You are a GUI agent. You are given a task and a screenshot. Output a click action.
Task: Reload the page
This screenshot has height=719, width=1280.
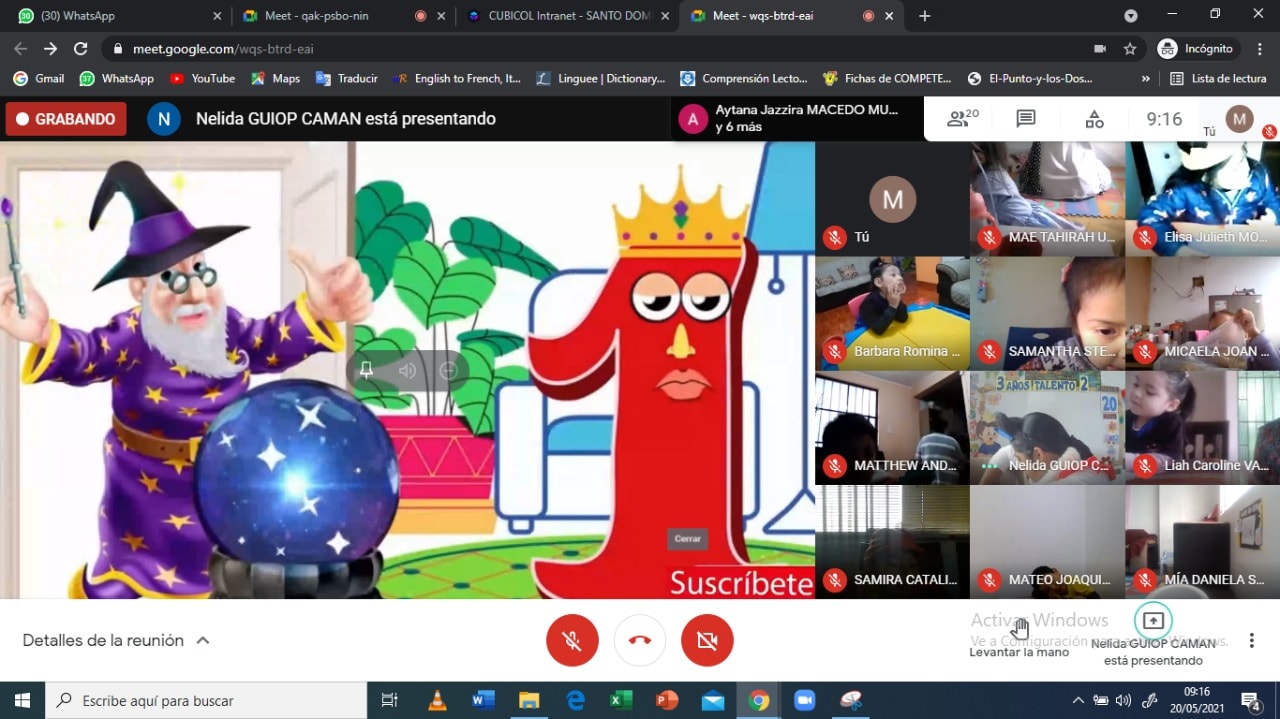click(x=81, y=48)
